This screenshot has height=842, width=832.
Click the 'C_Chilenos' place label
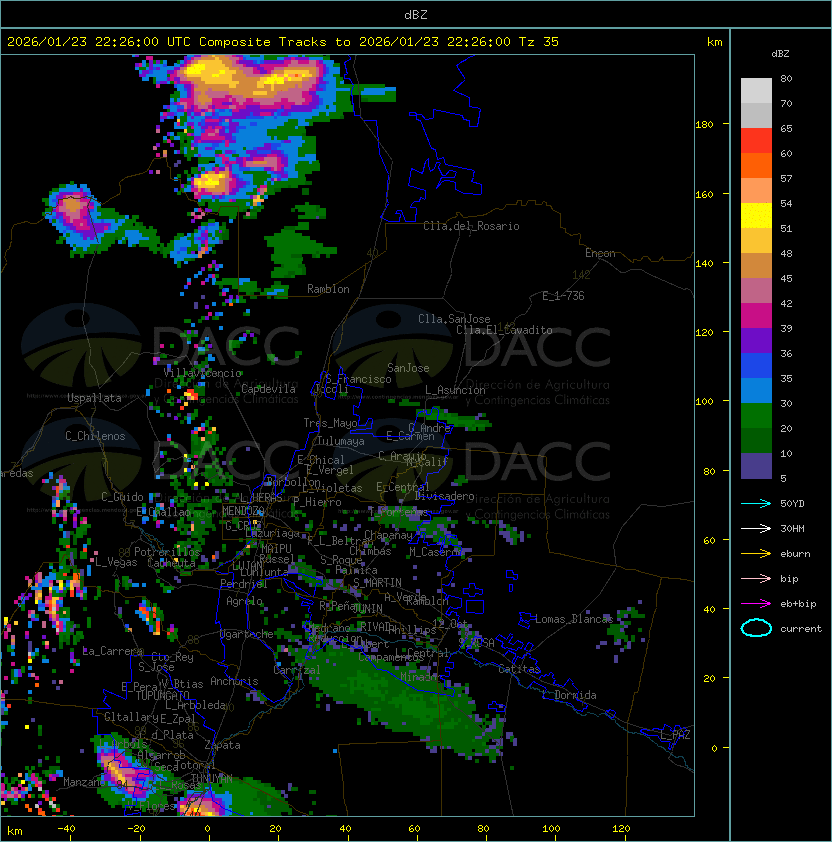95,436
